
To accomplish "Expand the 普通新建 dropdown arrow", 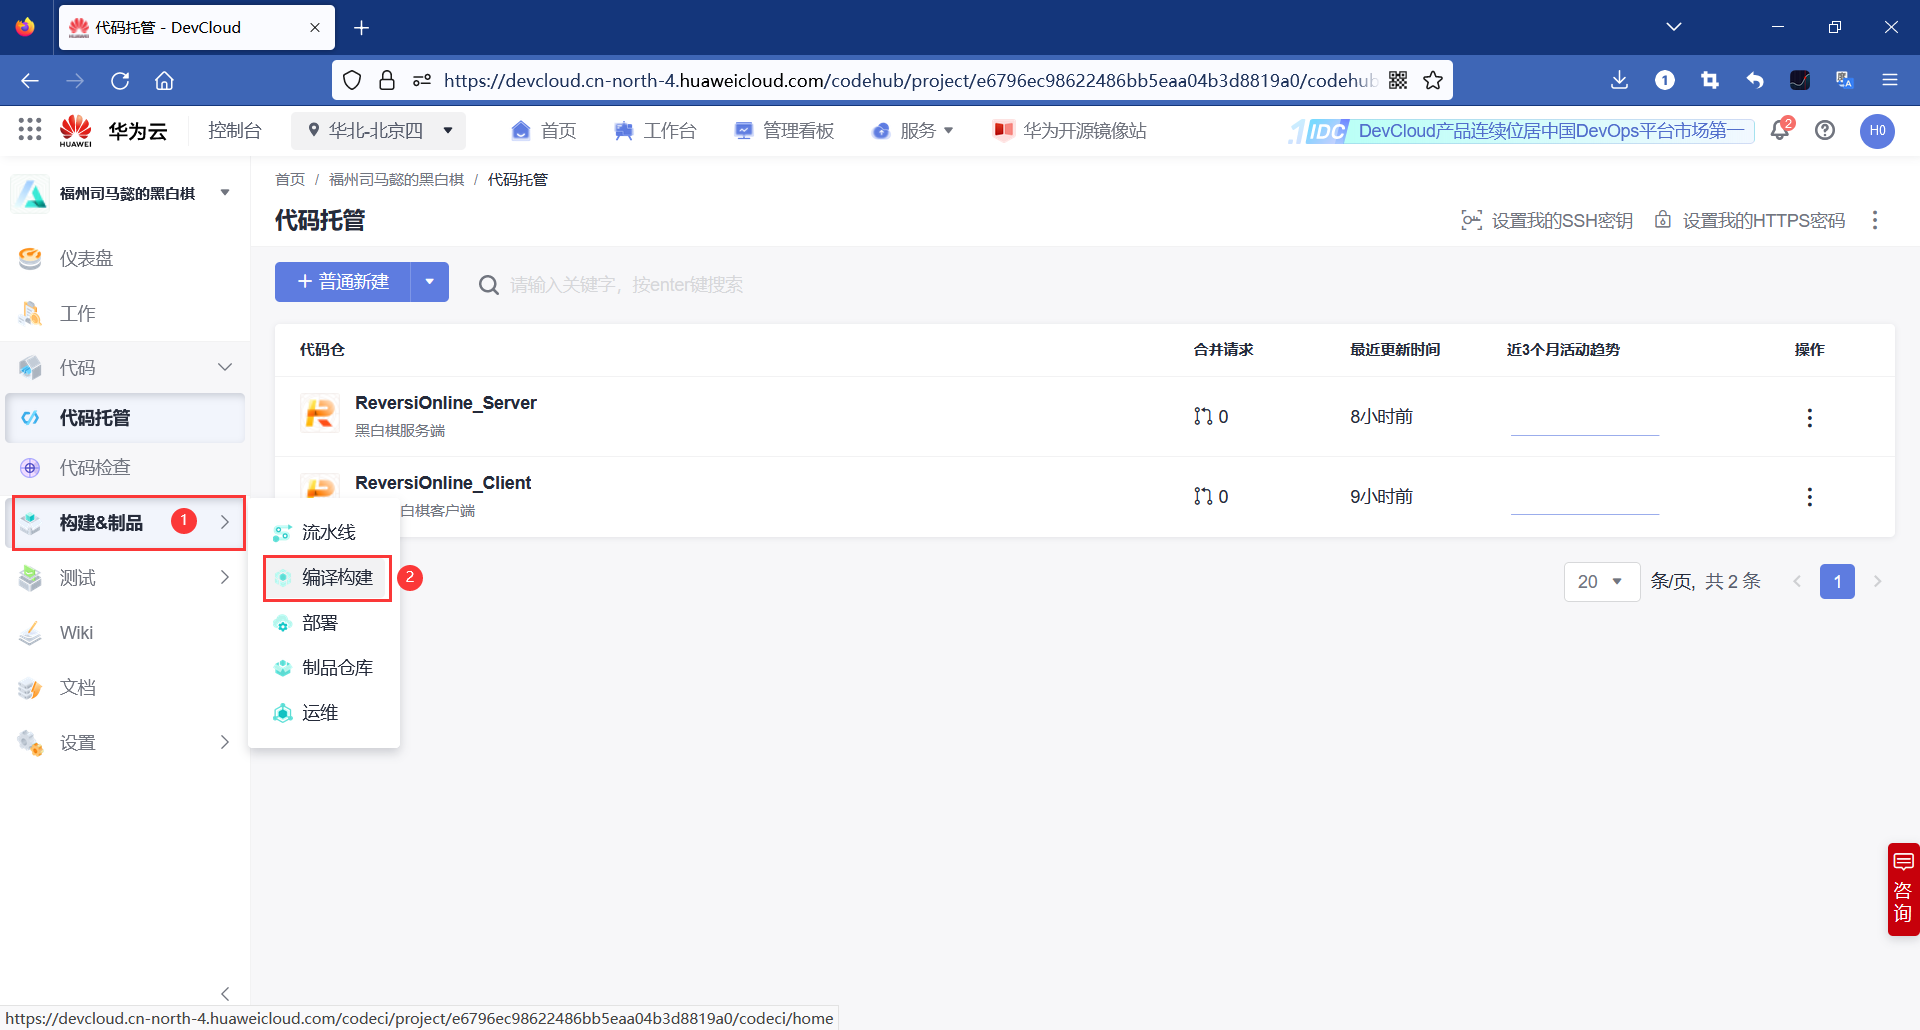I will point(430,282).
